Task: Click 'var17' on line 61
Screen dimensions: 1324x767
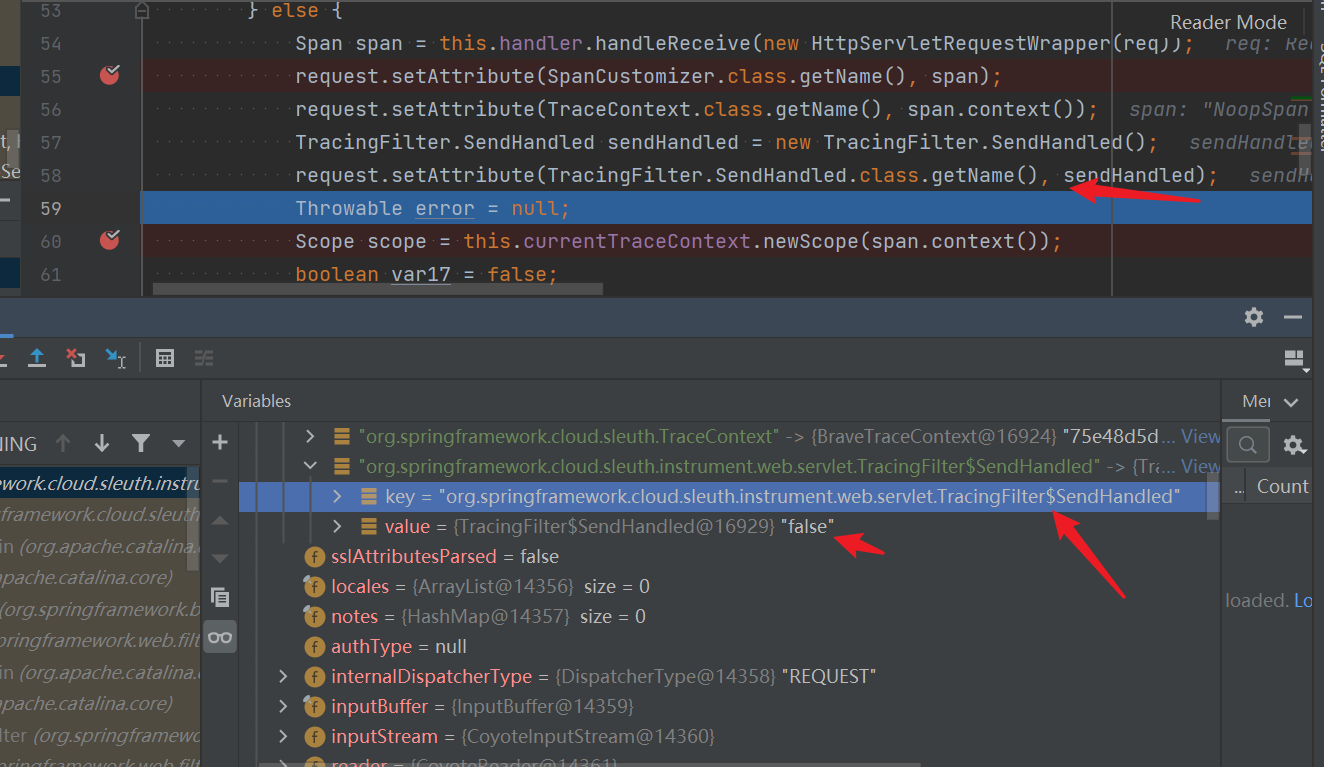Action: (421, 274)
